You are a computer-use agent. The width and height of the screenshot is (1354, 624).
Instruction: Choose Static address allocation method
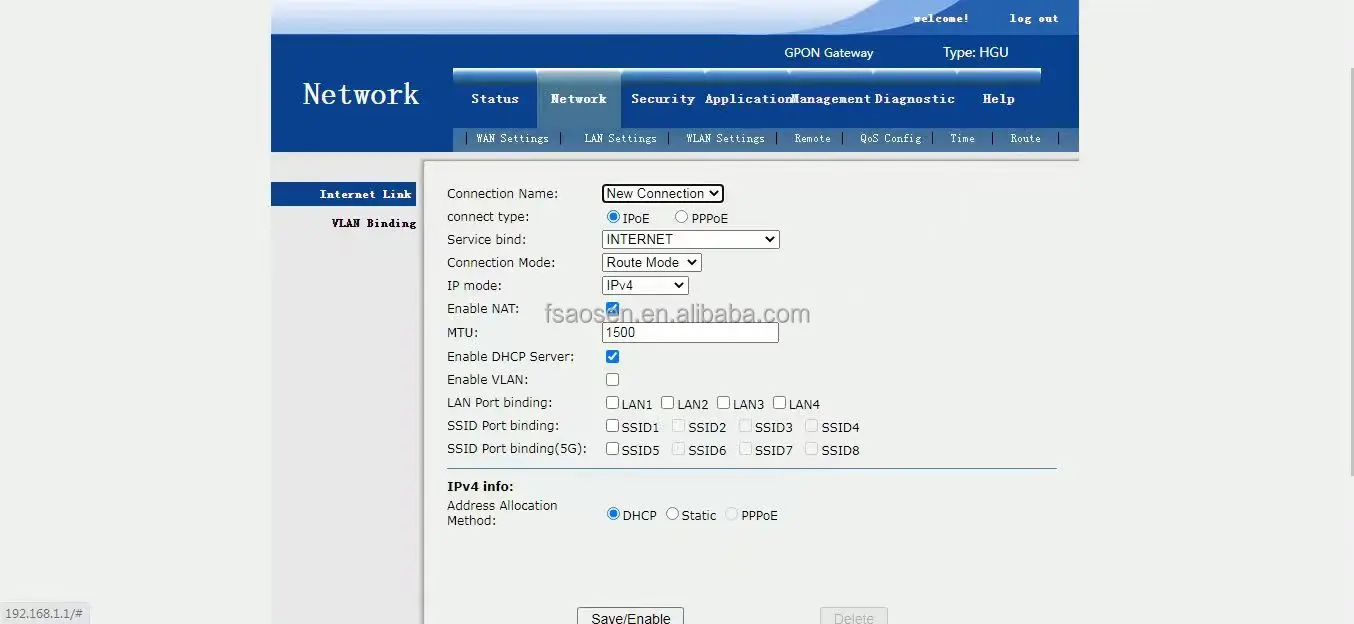point(672,514)
